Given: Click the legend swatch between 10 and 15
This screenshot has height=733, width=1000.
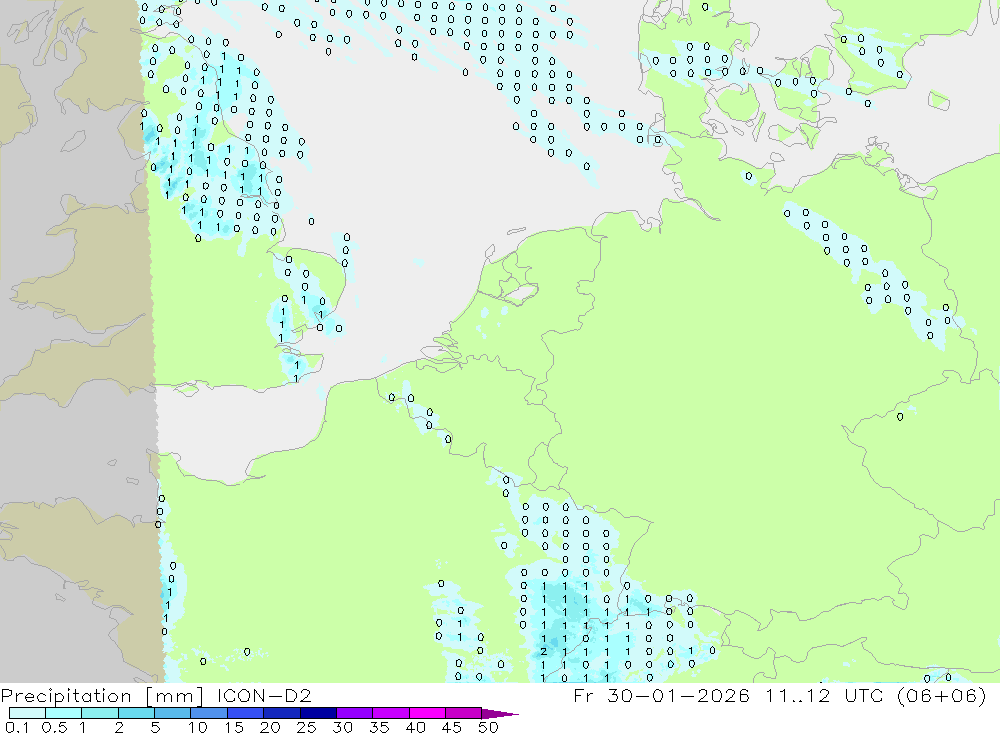Looking at the screenshot, I should [209, 713].
